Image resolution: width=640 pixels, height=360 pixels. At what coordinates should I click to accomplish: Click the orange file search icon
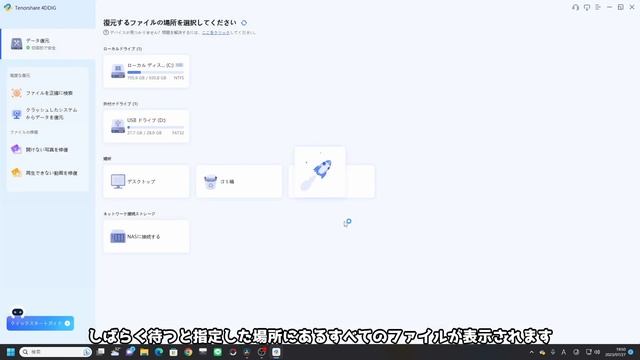[x=16, y=93]
